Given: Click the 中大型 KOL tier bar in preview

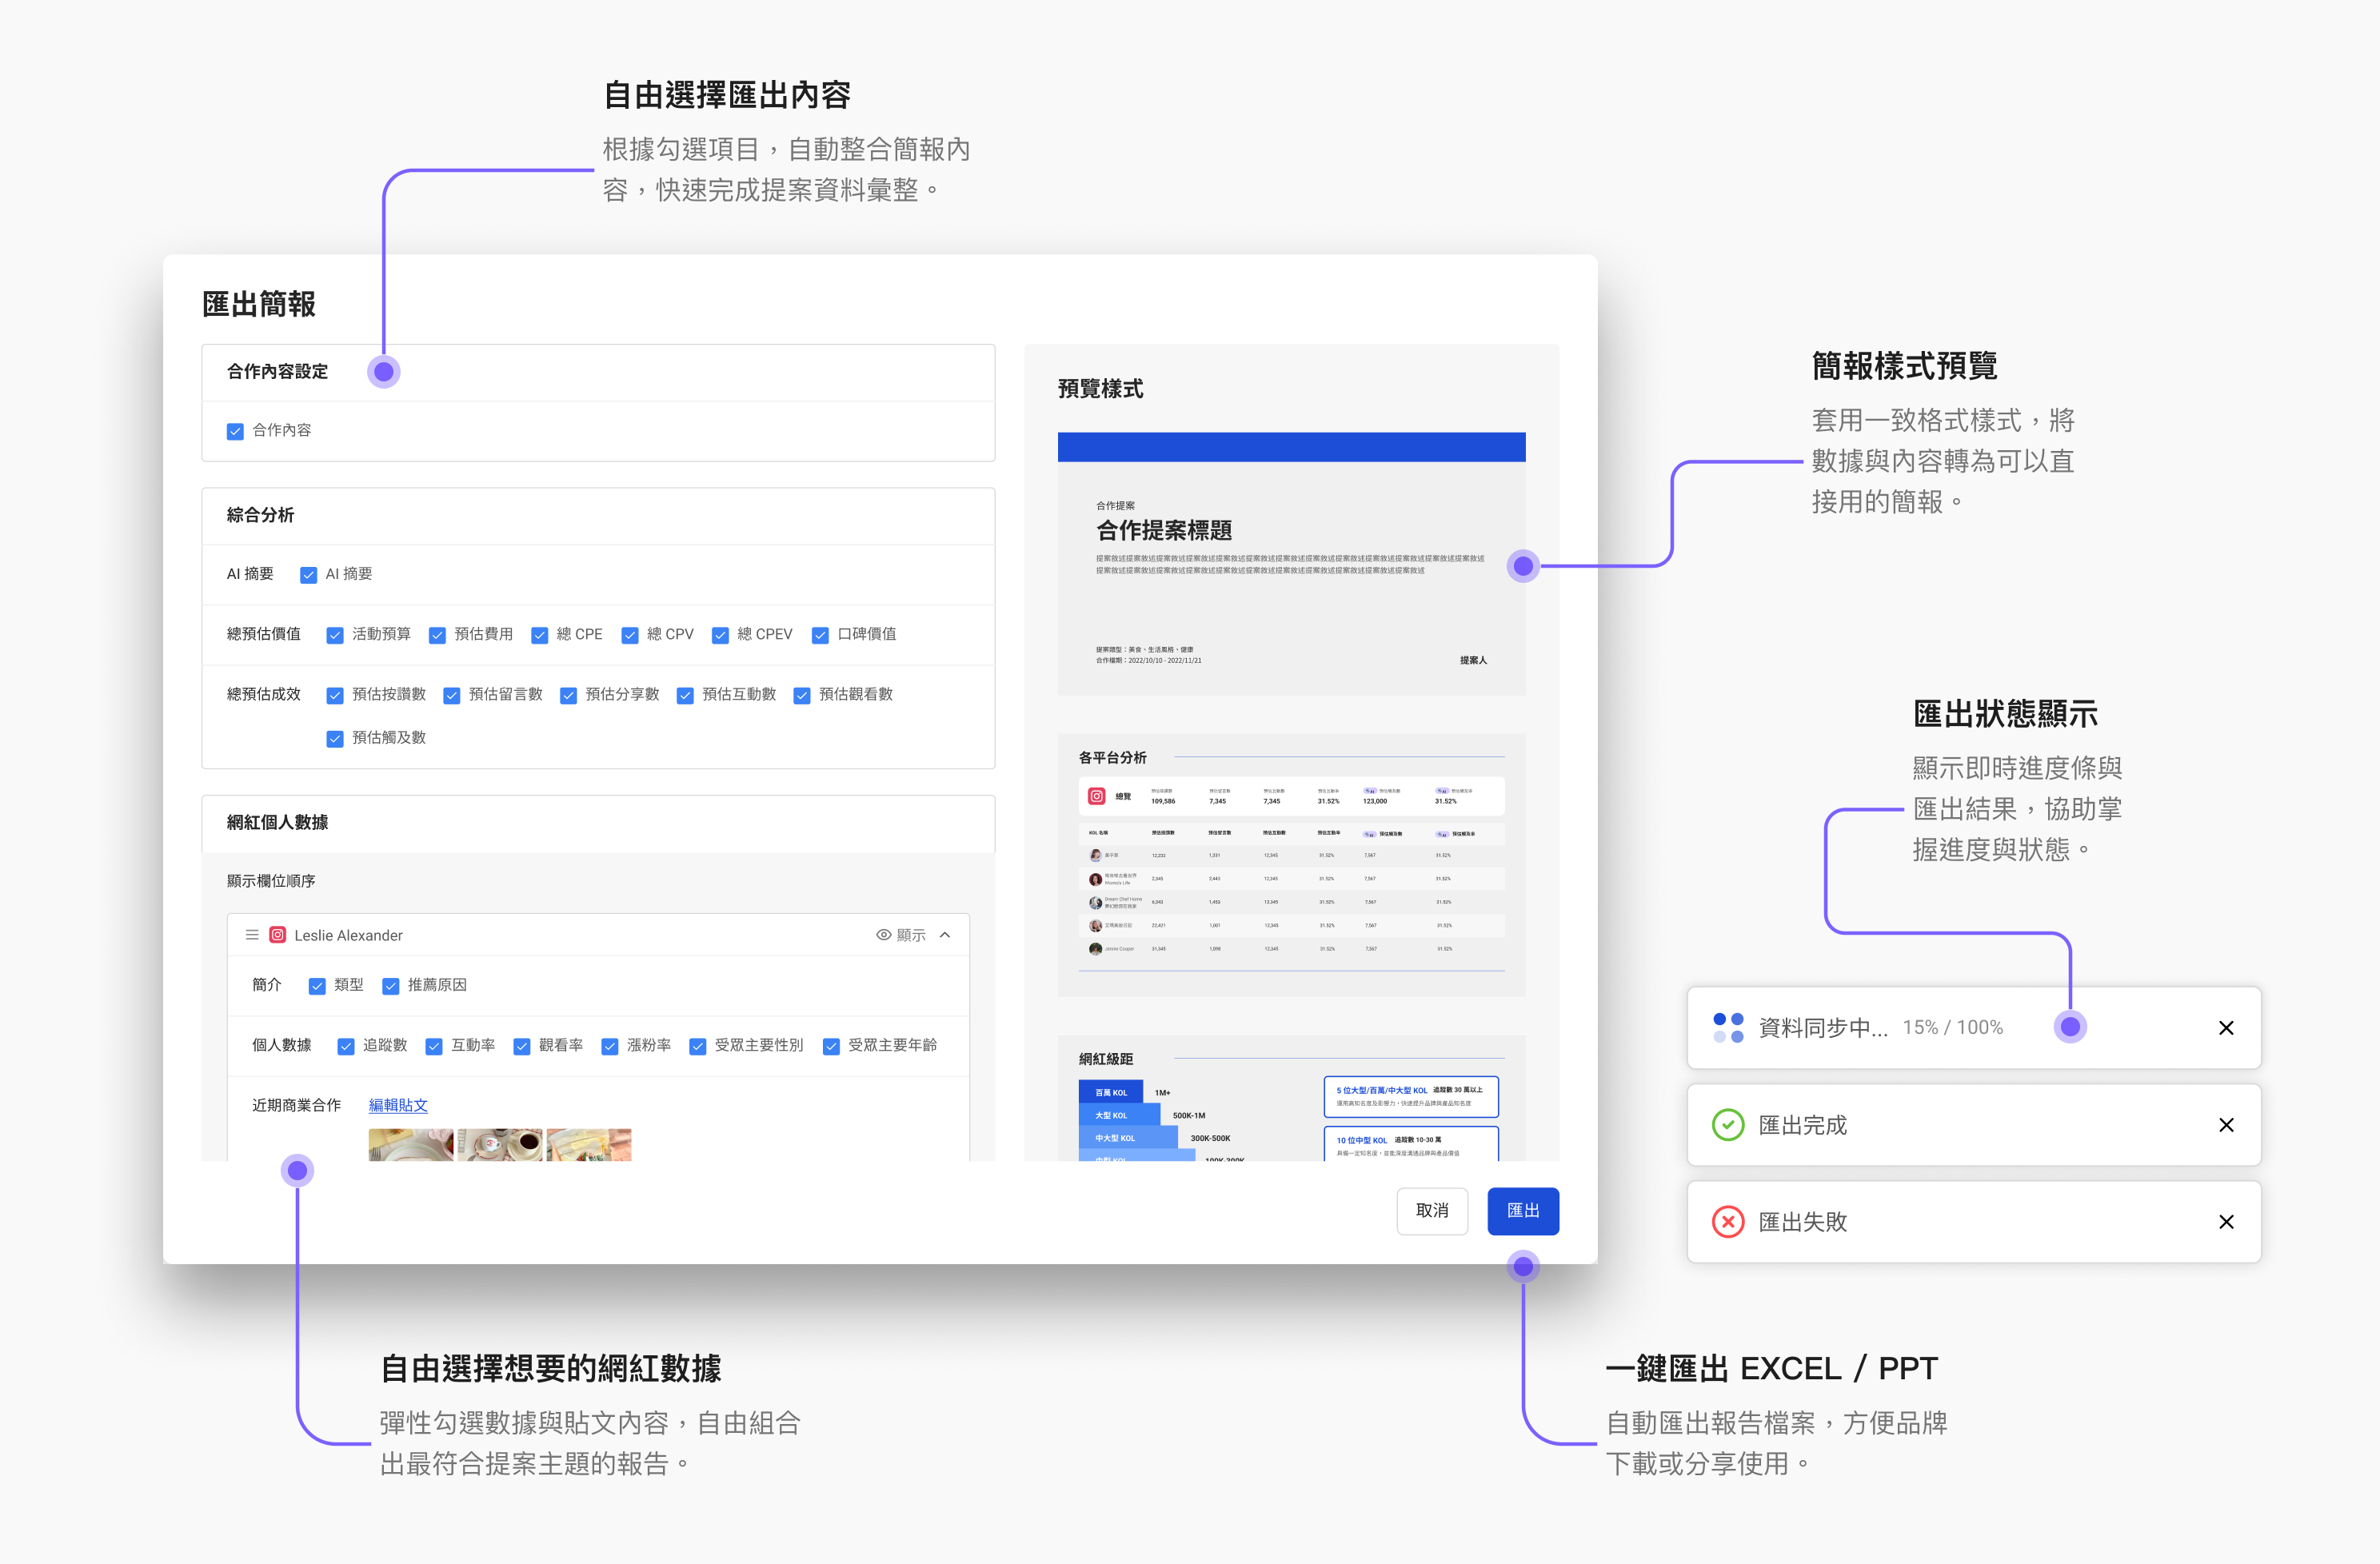Looking at the screenshot, I should [1128, 1138].
